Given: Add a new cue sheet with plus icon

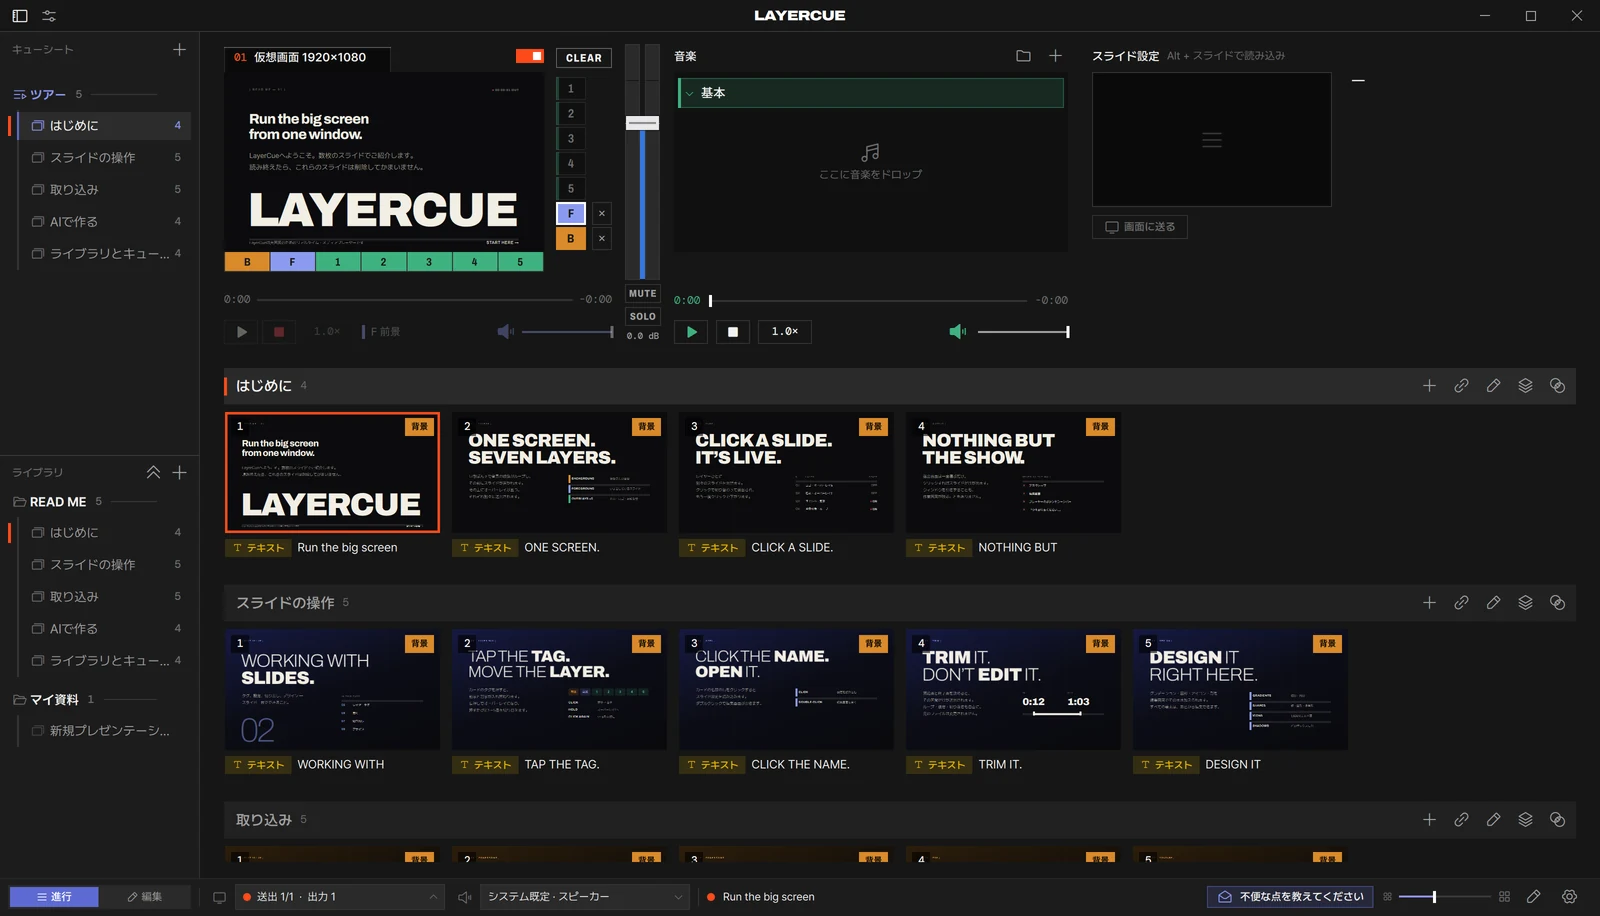Looking at the screenshot, I should click(179, 49).
